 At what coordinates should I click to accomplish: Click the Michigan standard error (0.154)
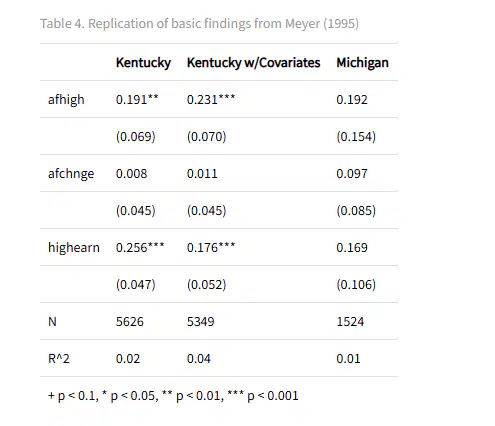click(356, 137)
